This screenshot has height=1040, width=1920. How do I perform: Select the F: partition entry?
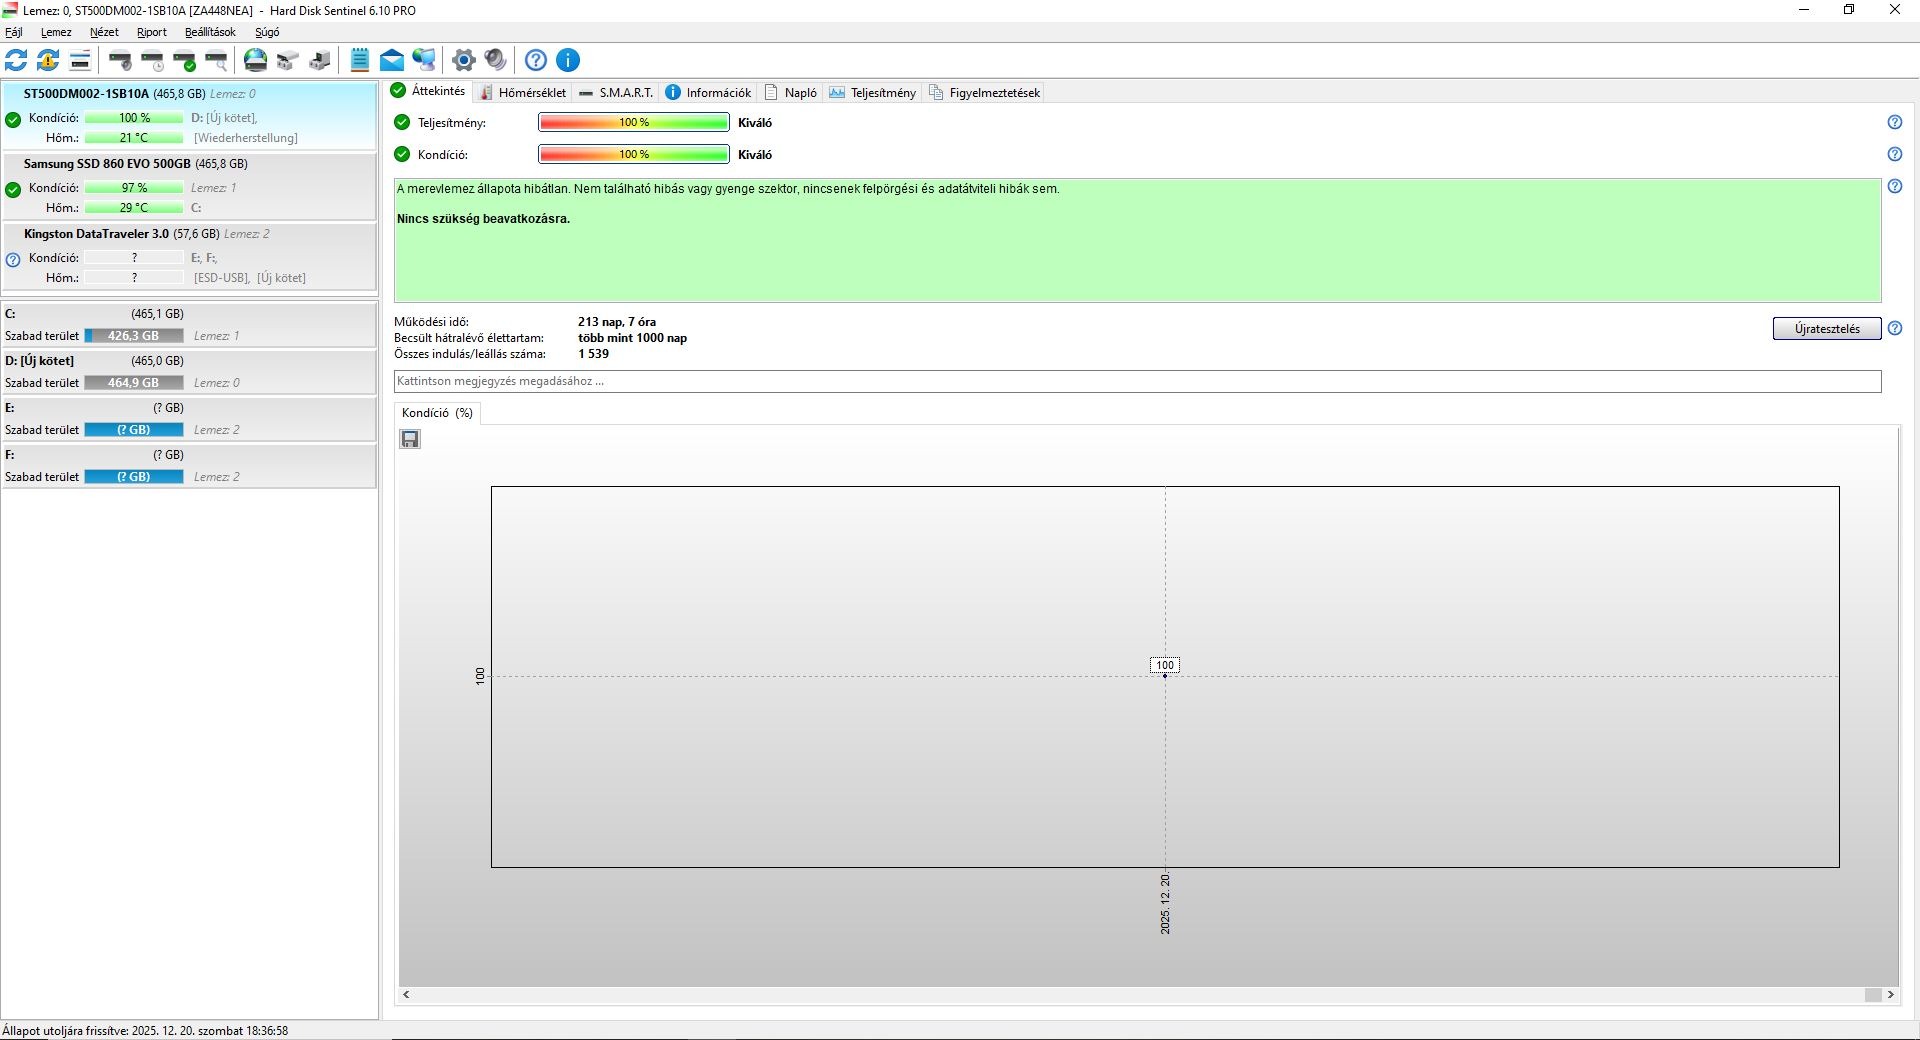[189, 466]
